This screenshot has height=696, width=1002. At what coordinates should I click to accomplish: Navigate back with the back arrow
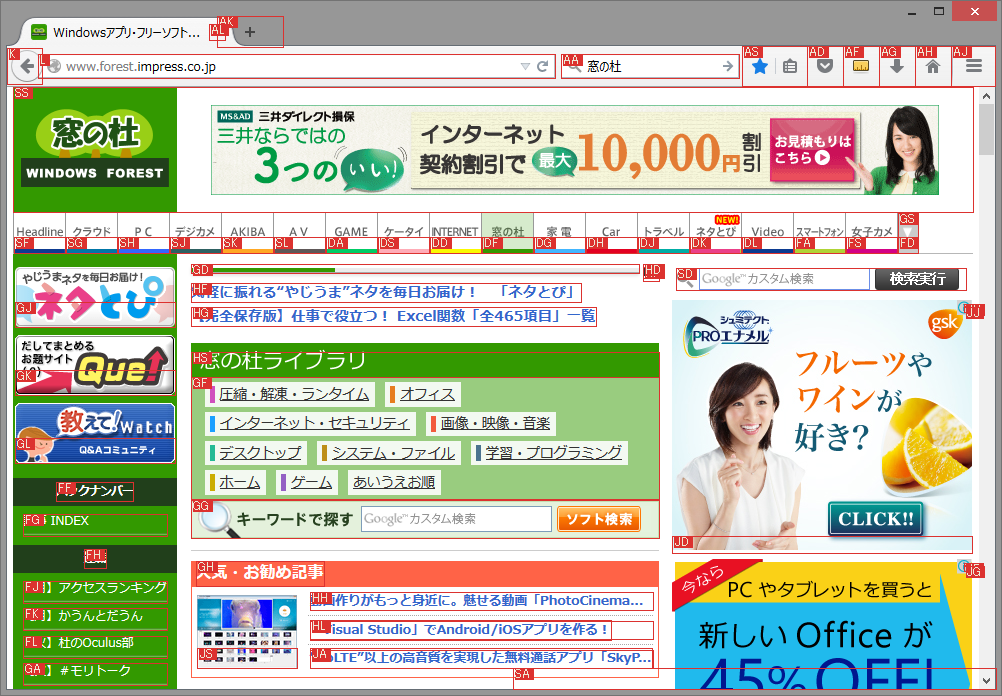point(27,66)
